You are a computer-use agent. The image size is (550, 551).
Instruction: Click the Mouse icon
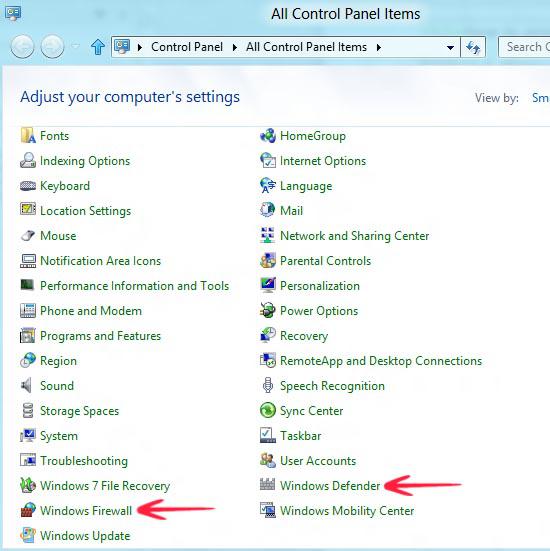tap(28, 235)
